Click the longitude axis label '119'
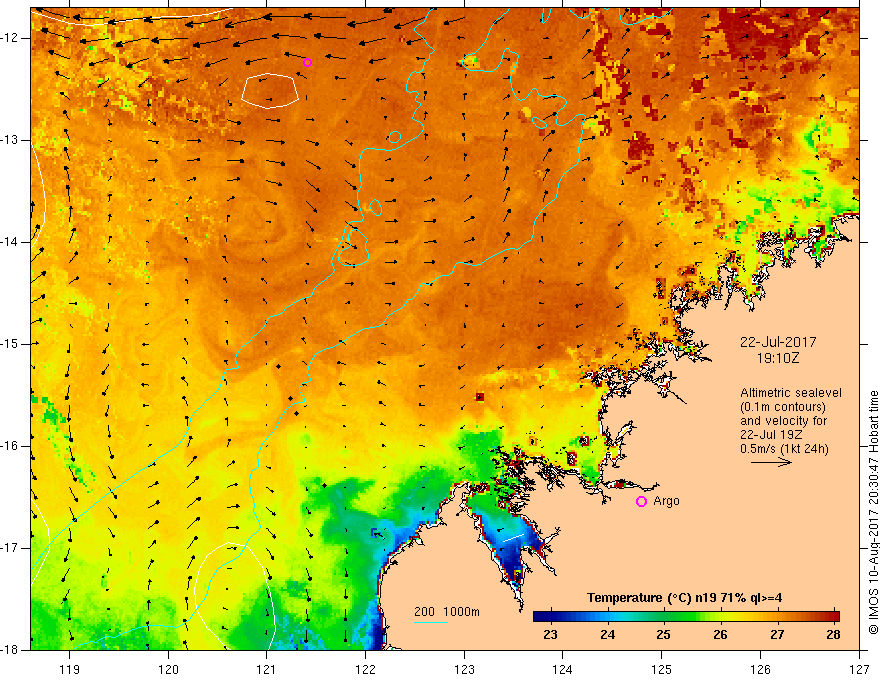 click(70, 669)
